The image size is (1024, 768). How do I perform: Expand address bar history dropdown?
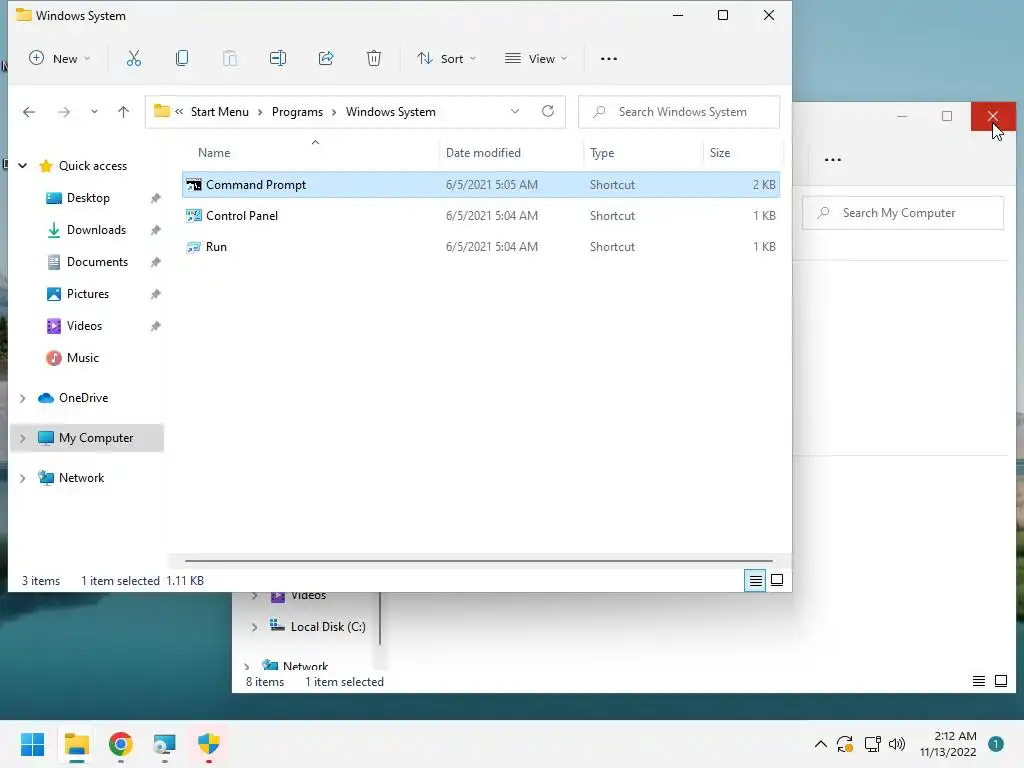tap(515, 112)
